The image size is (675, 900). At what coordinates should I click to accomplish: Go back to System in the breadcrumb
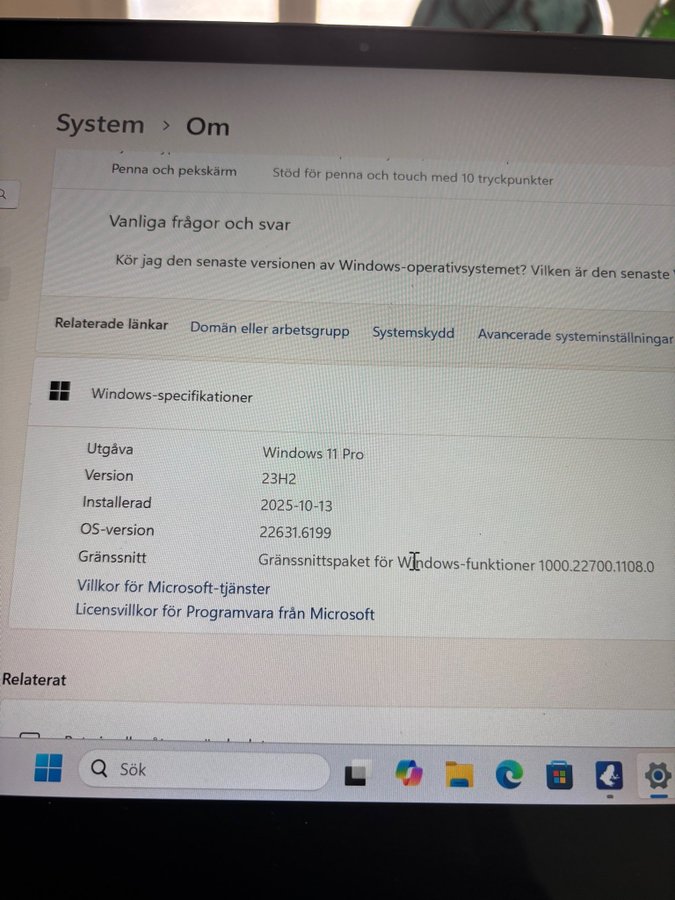coord(100,125)
